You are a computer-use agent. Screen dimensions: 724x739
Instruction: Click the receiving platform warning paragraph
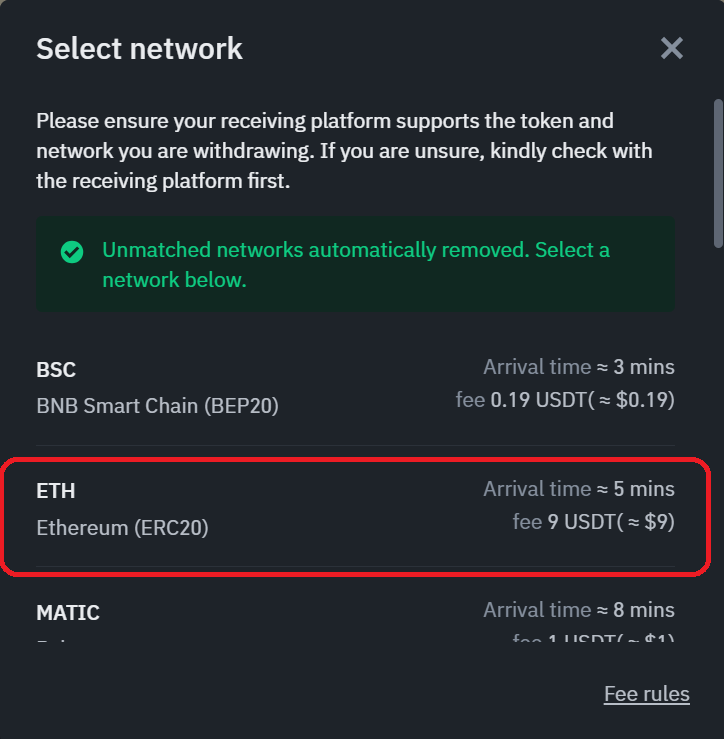click(x=345, y=151)
